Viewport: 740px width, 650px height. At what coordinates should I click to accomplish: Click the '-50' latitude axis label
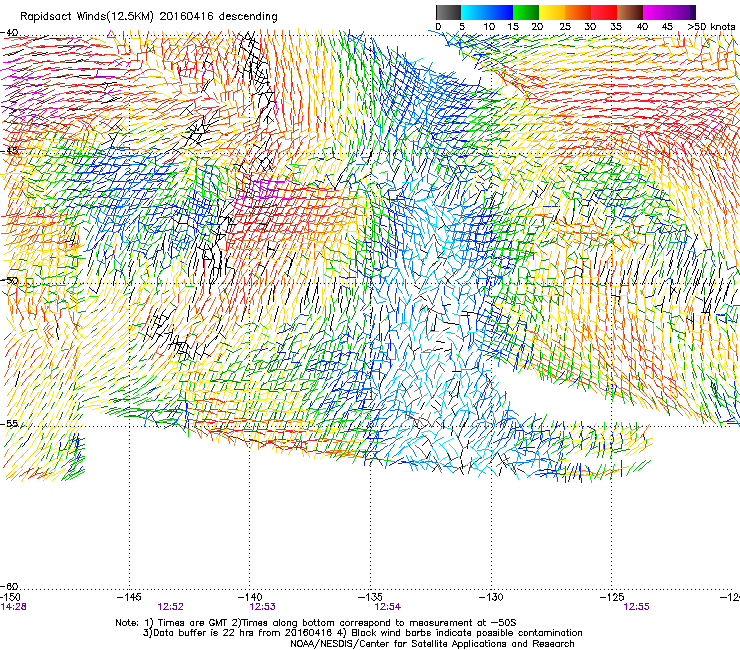9,281
